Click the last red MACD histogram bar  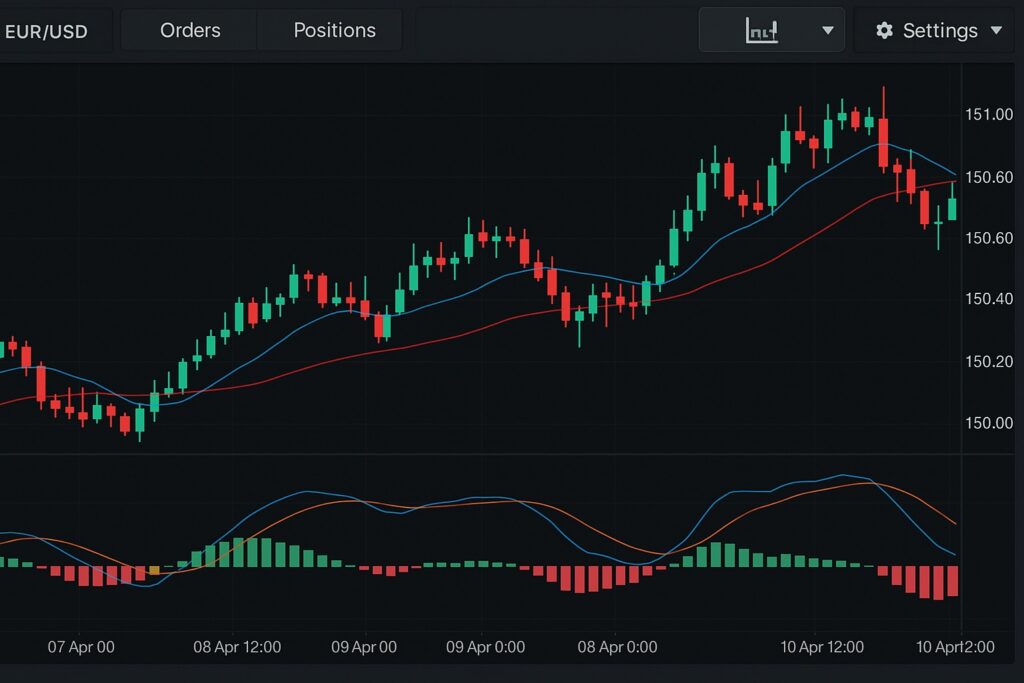click(x=953, y=581)
